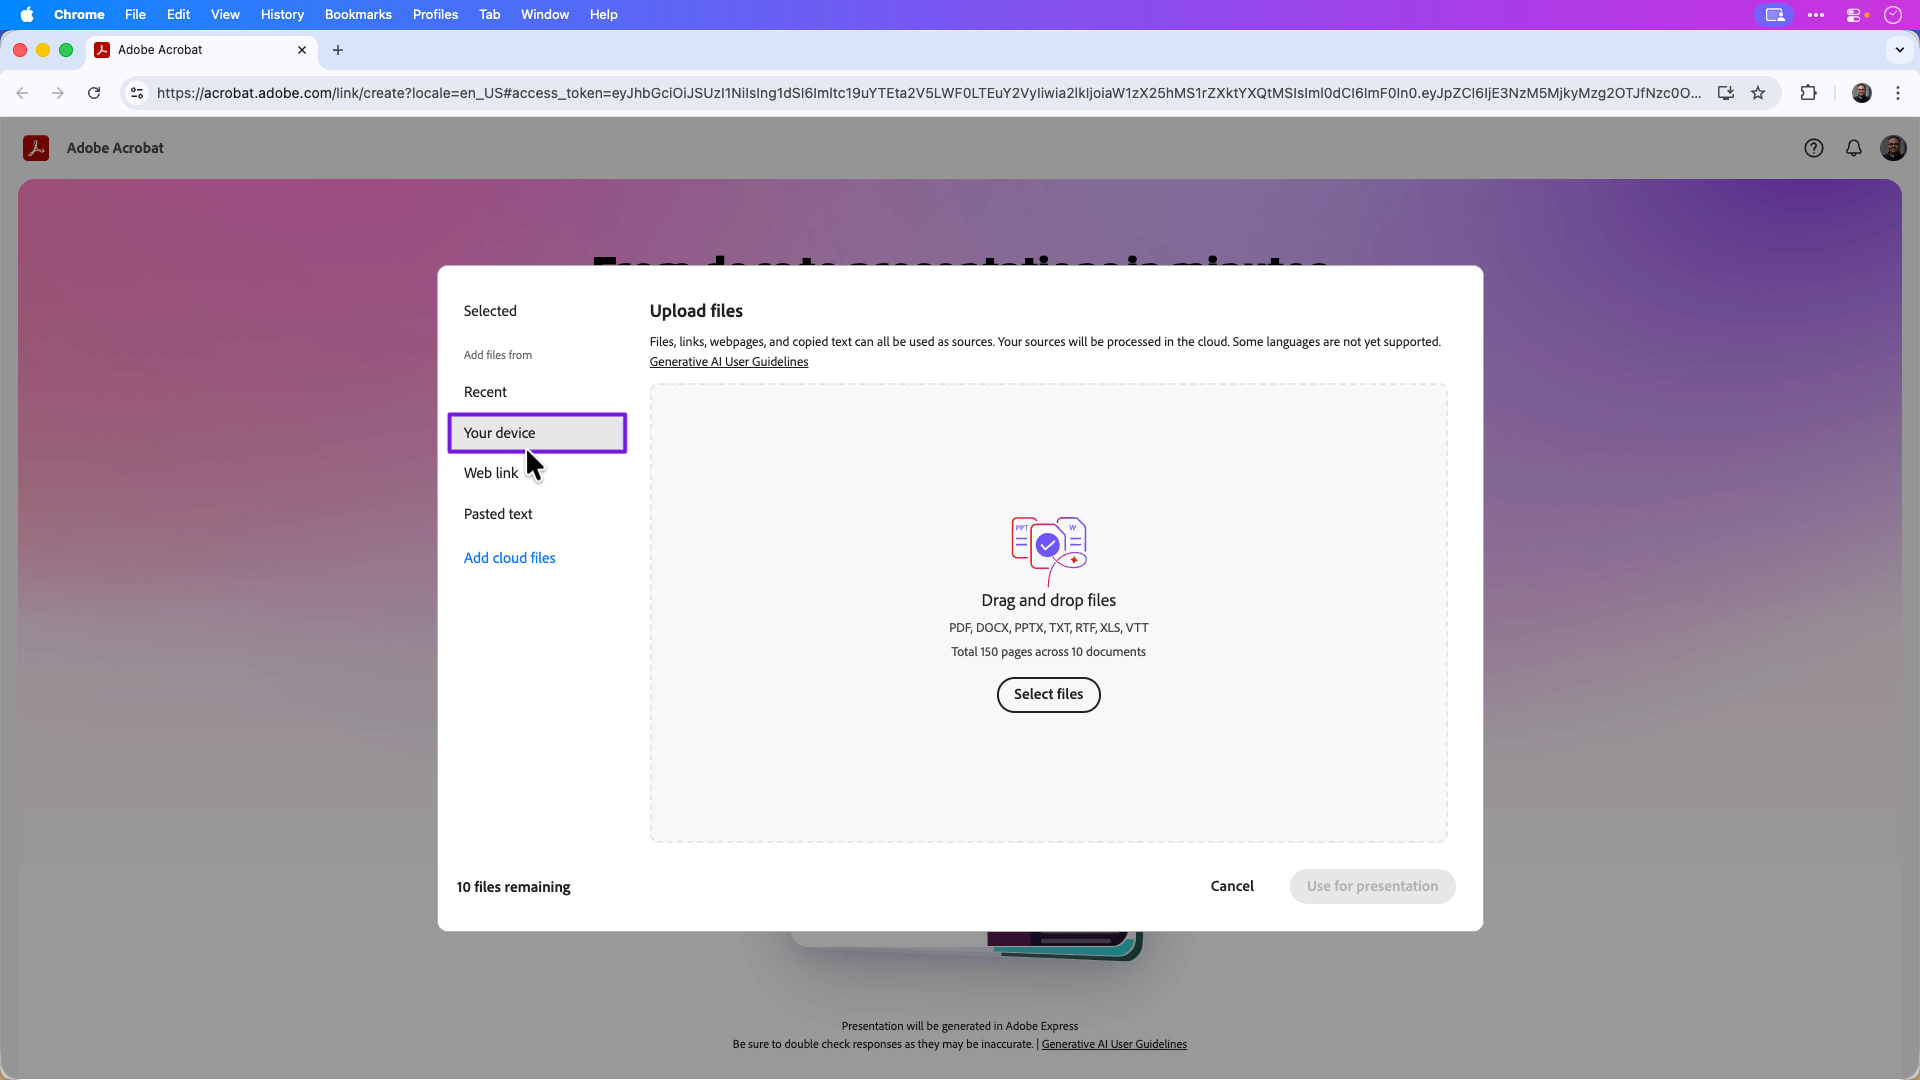The image size is (1920, 1080).
Task: Open the History menu
Action: [x=282, y=15]
